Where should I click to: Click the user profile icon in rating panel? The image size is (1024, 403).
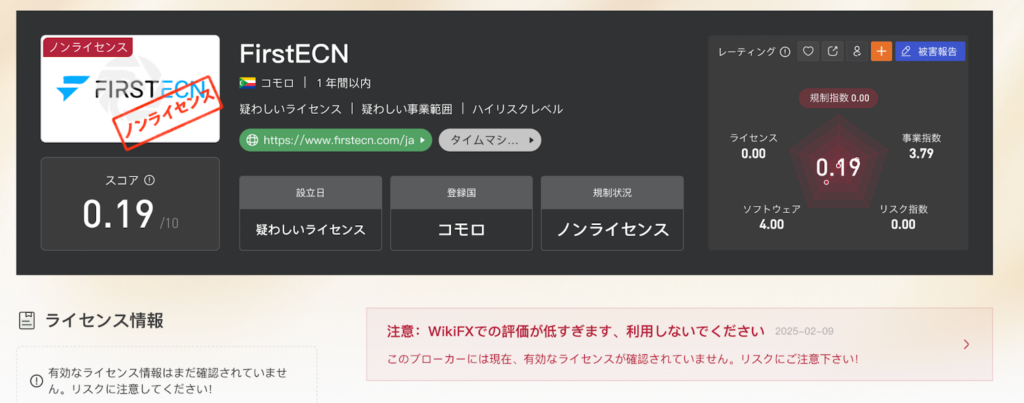857,52
